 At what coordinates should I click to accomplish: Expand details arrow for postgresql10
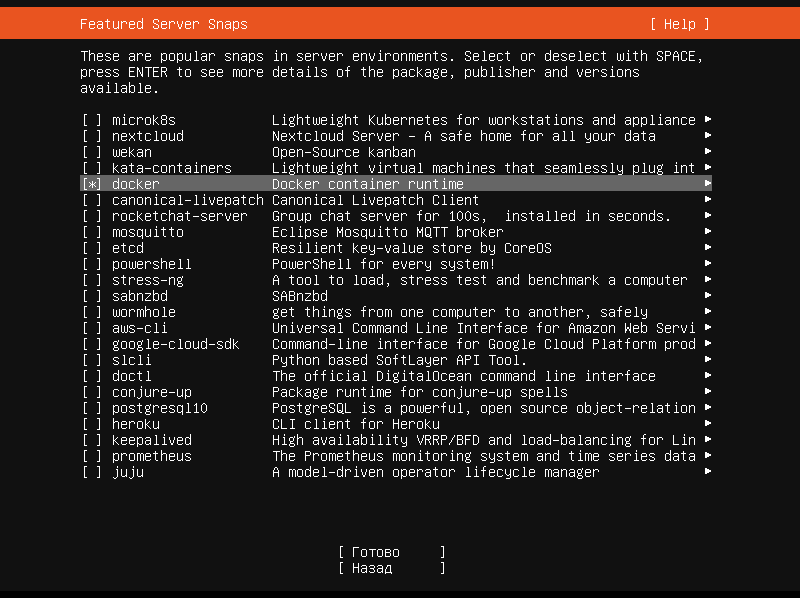coord(708,407)
